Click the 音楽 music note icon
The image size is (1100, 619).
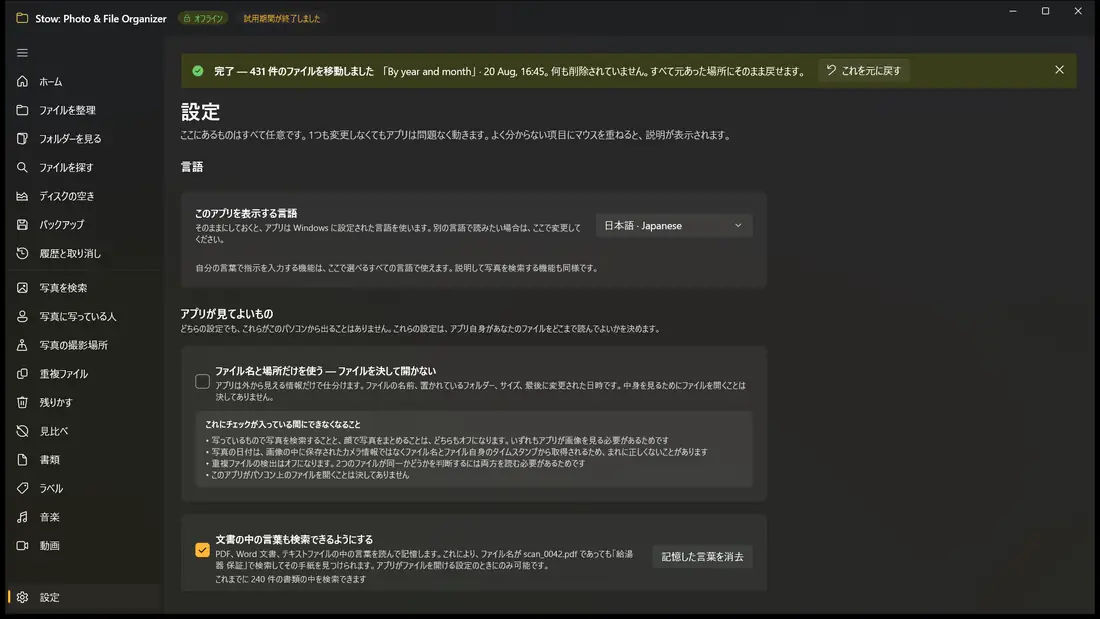pos(22,517)
